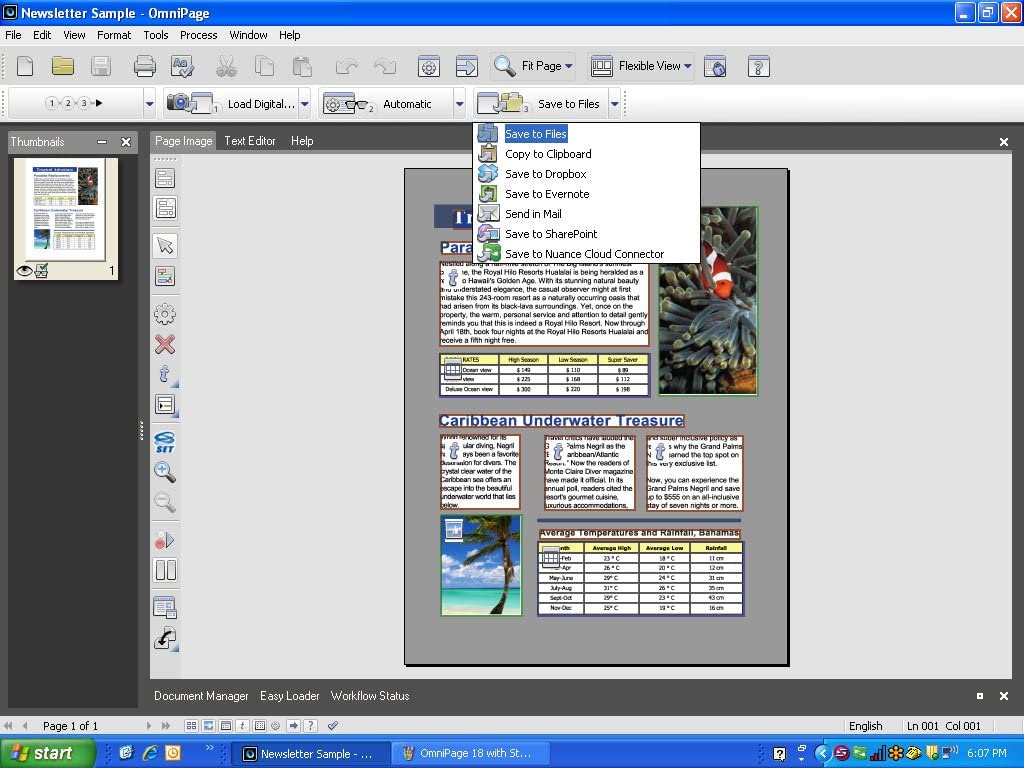Click the Print icon in the toolbar
Screen dimensions: 1024x768
coord(145,67)
